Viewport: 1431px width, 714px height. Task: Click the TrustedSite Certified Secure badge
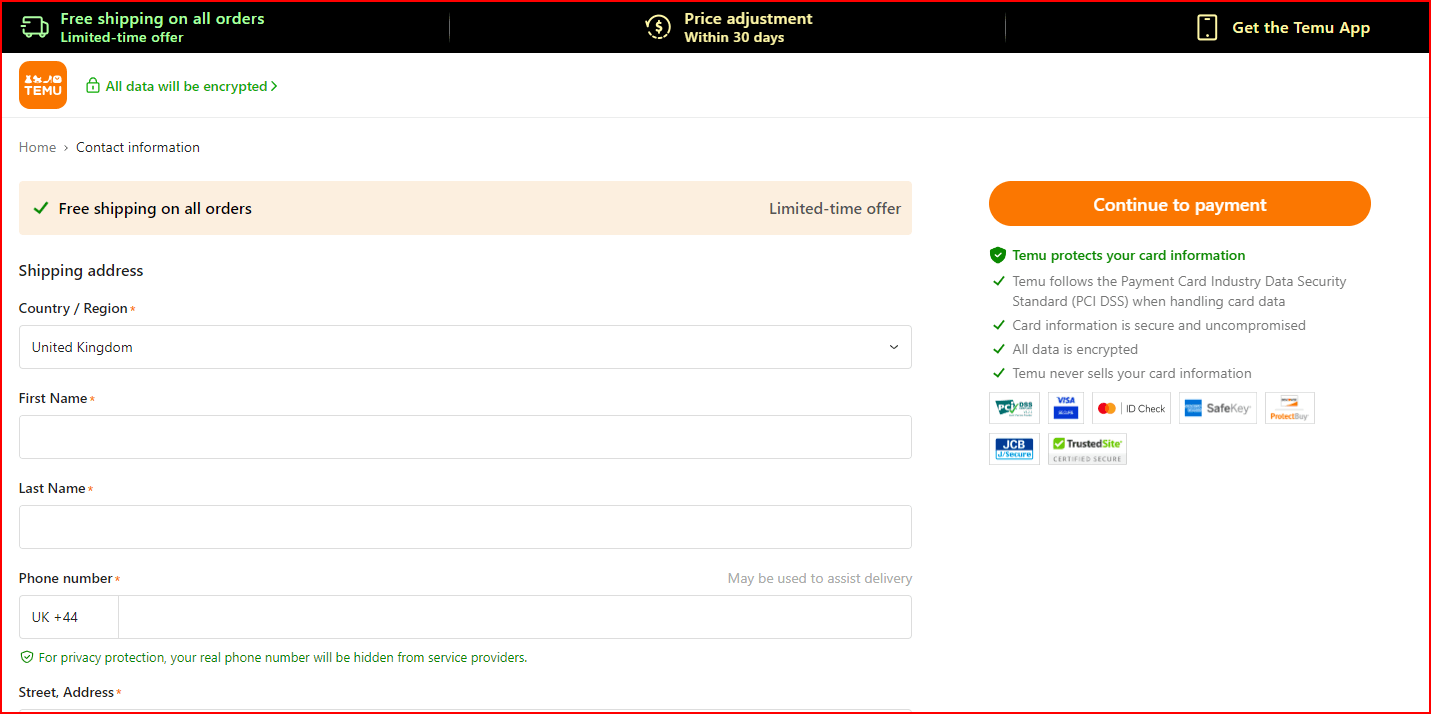point(1087,449)
